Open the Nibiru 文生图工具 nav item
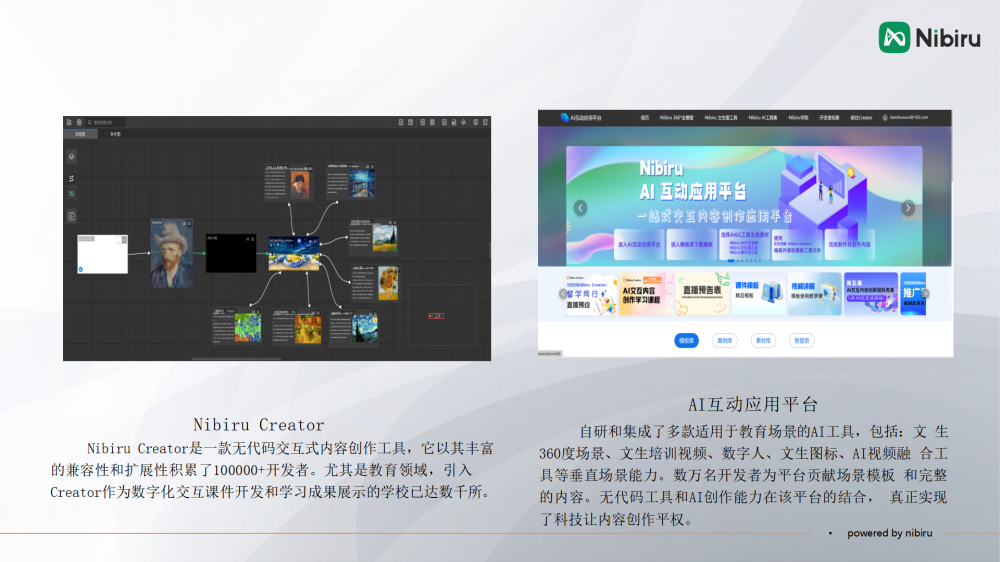 pyautogui.click(x=720, y=117)
